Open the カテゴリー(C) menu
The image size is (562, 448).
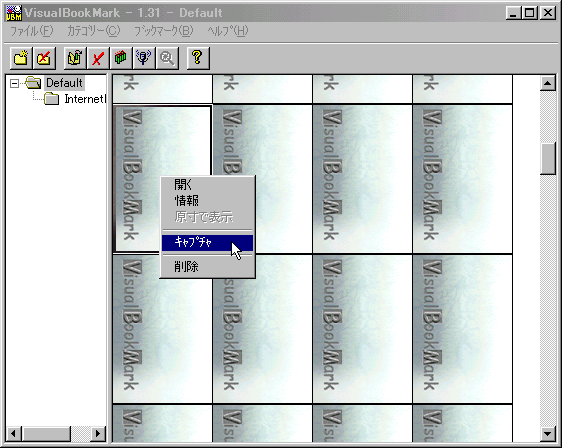(x=94, y=31)
